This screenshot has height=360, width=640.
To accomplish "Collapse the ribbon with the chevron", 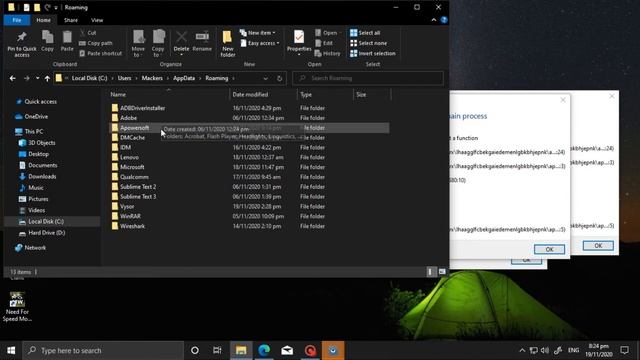I will 433,20.
